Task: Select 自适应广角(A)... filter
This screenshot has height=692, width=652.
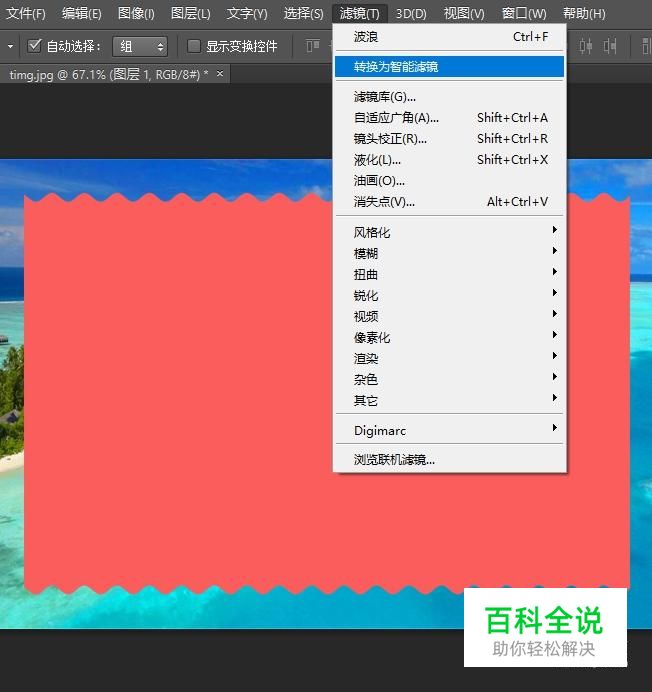Action: (x=450, y=117)
